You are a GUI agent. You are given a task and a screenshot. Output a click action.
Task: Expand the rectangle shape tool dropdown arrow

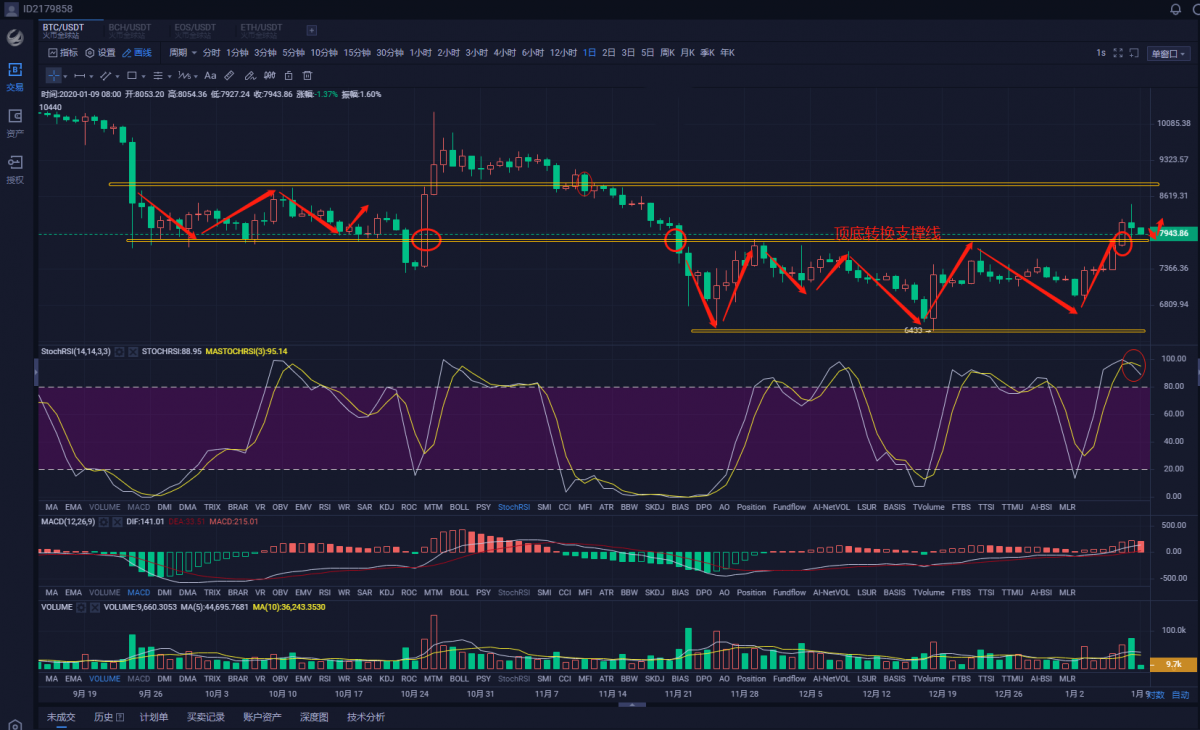(143, 75)
